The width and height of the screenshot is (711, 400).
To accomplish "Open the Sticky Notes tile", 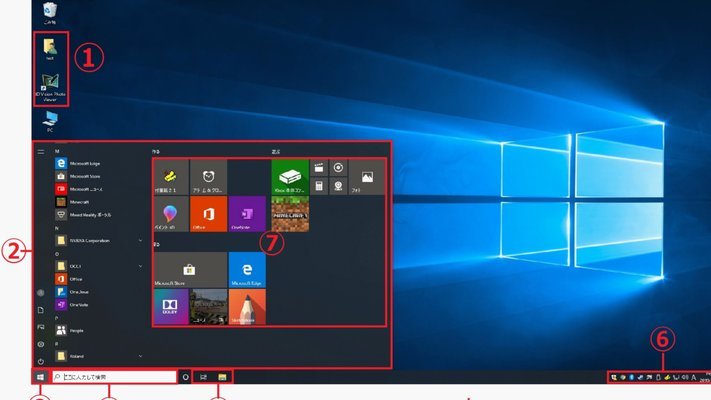I will pos(171,177).
